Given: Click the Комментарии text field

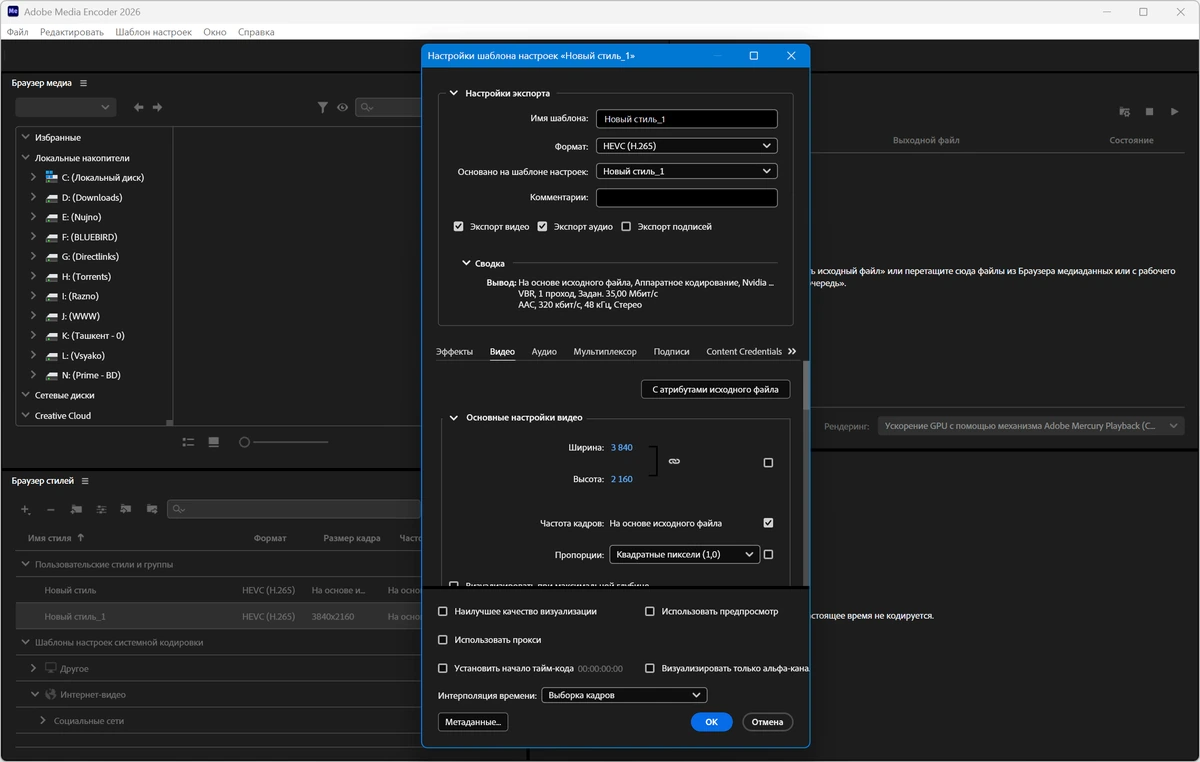Looking at the screenshot, I should click(687, 198).
